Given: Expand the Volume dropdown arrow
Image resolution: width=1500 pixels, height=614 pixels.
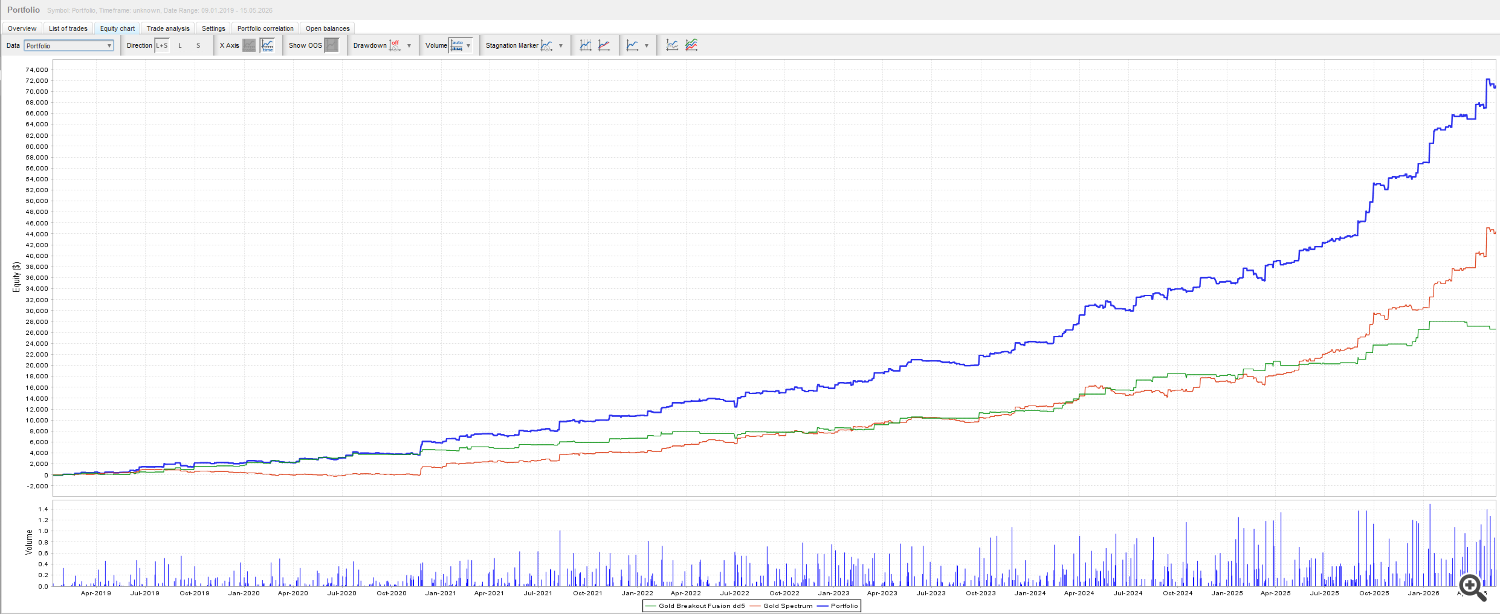Looking at the screenshot, I should coord(469,46).
